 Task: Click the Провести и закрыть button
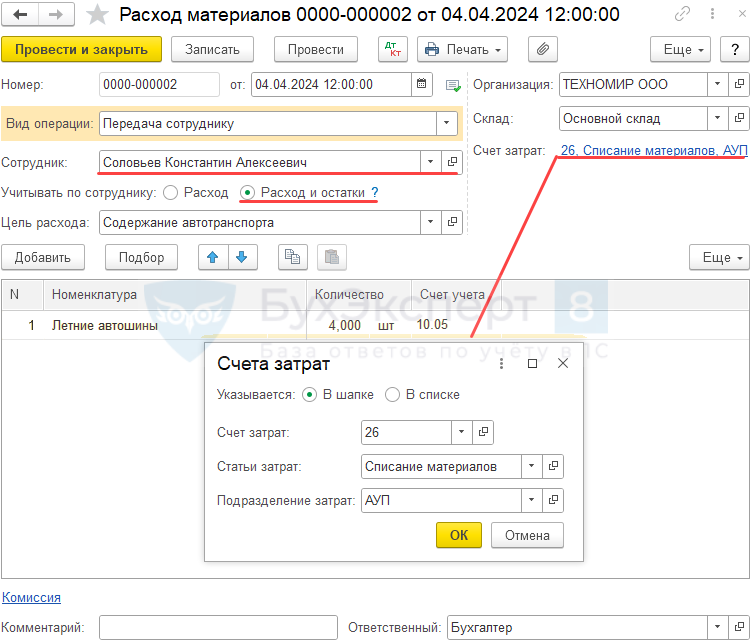[81, 49]
